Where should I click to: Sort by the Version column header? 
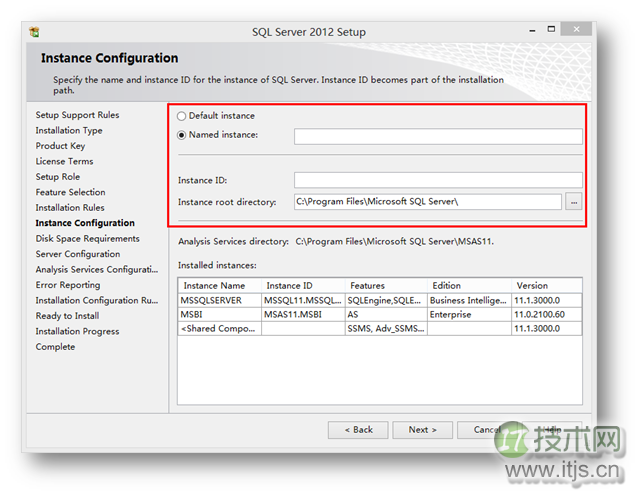tap(546, 286)
